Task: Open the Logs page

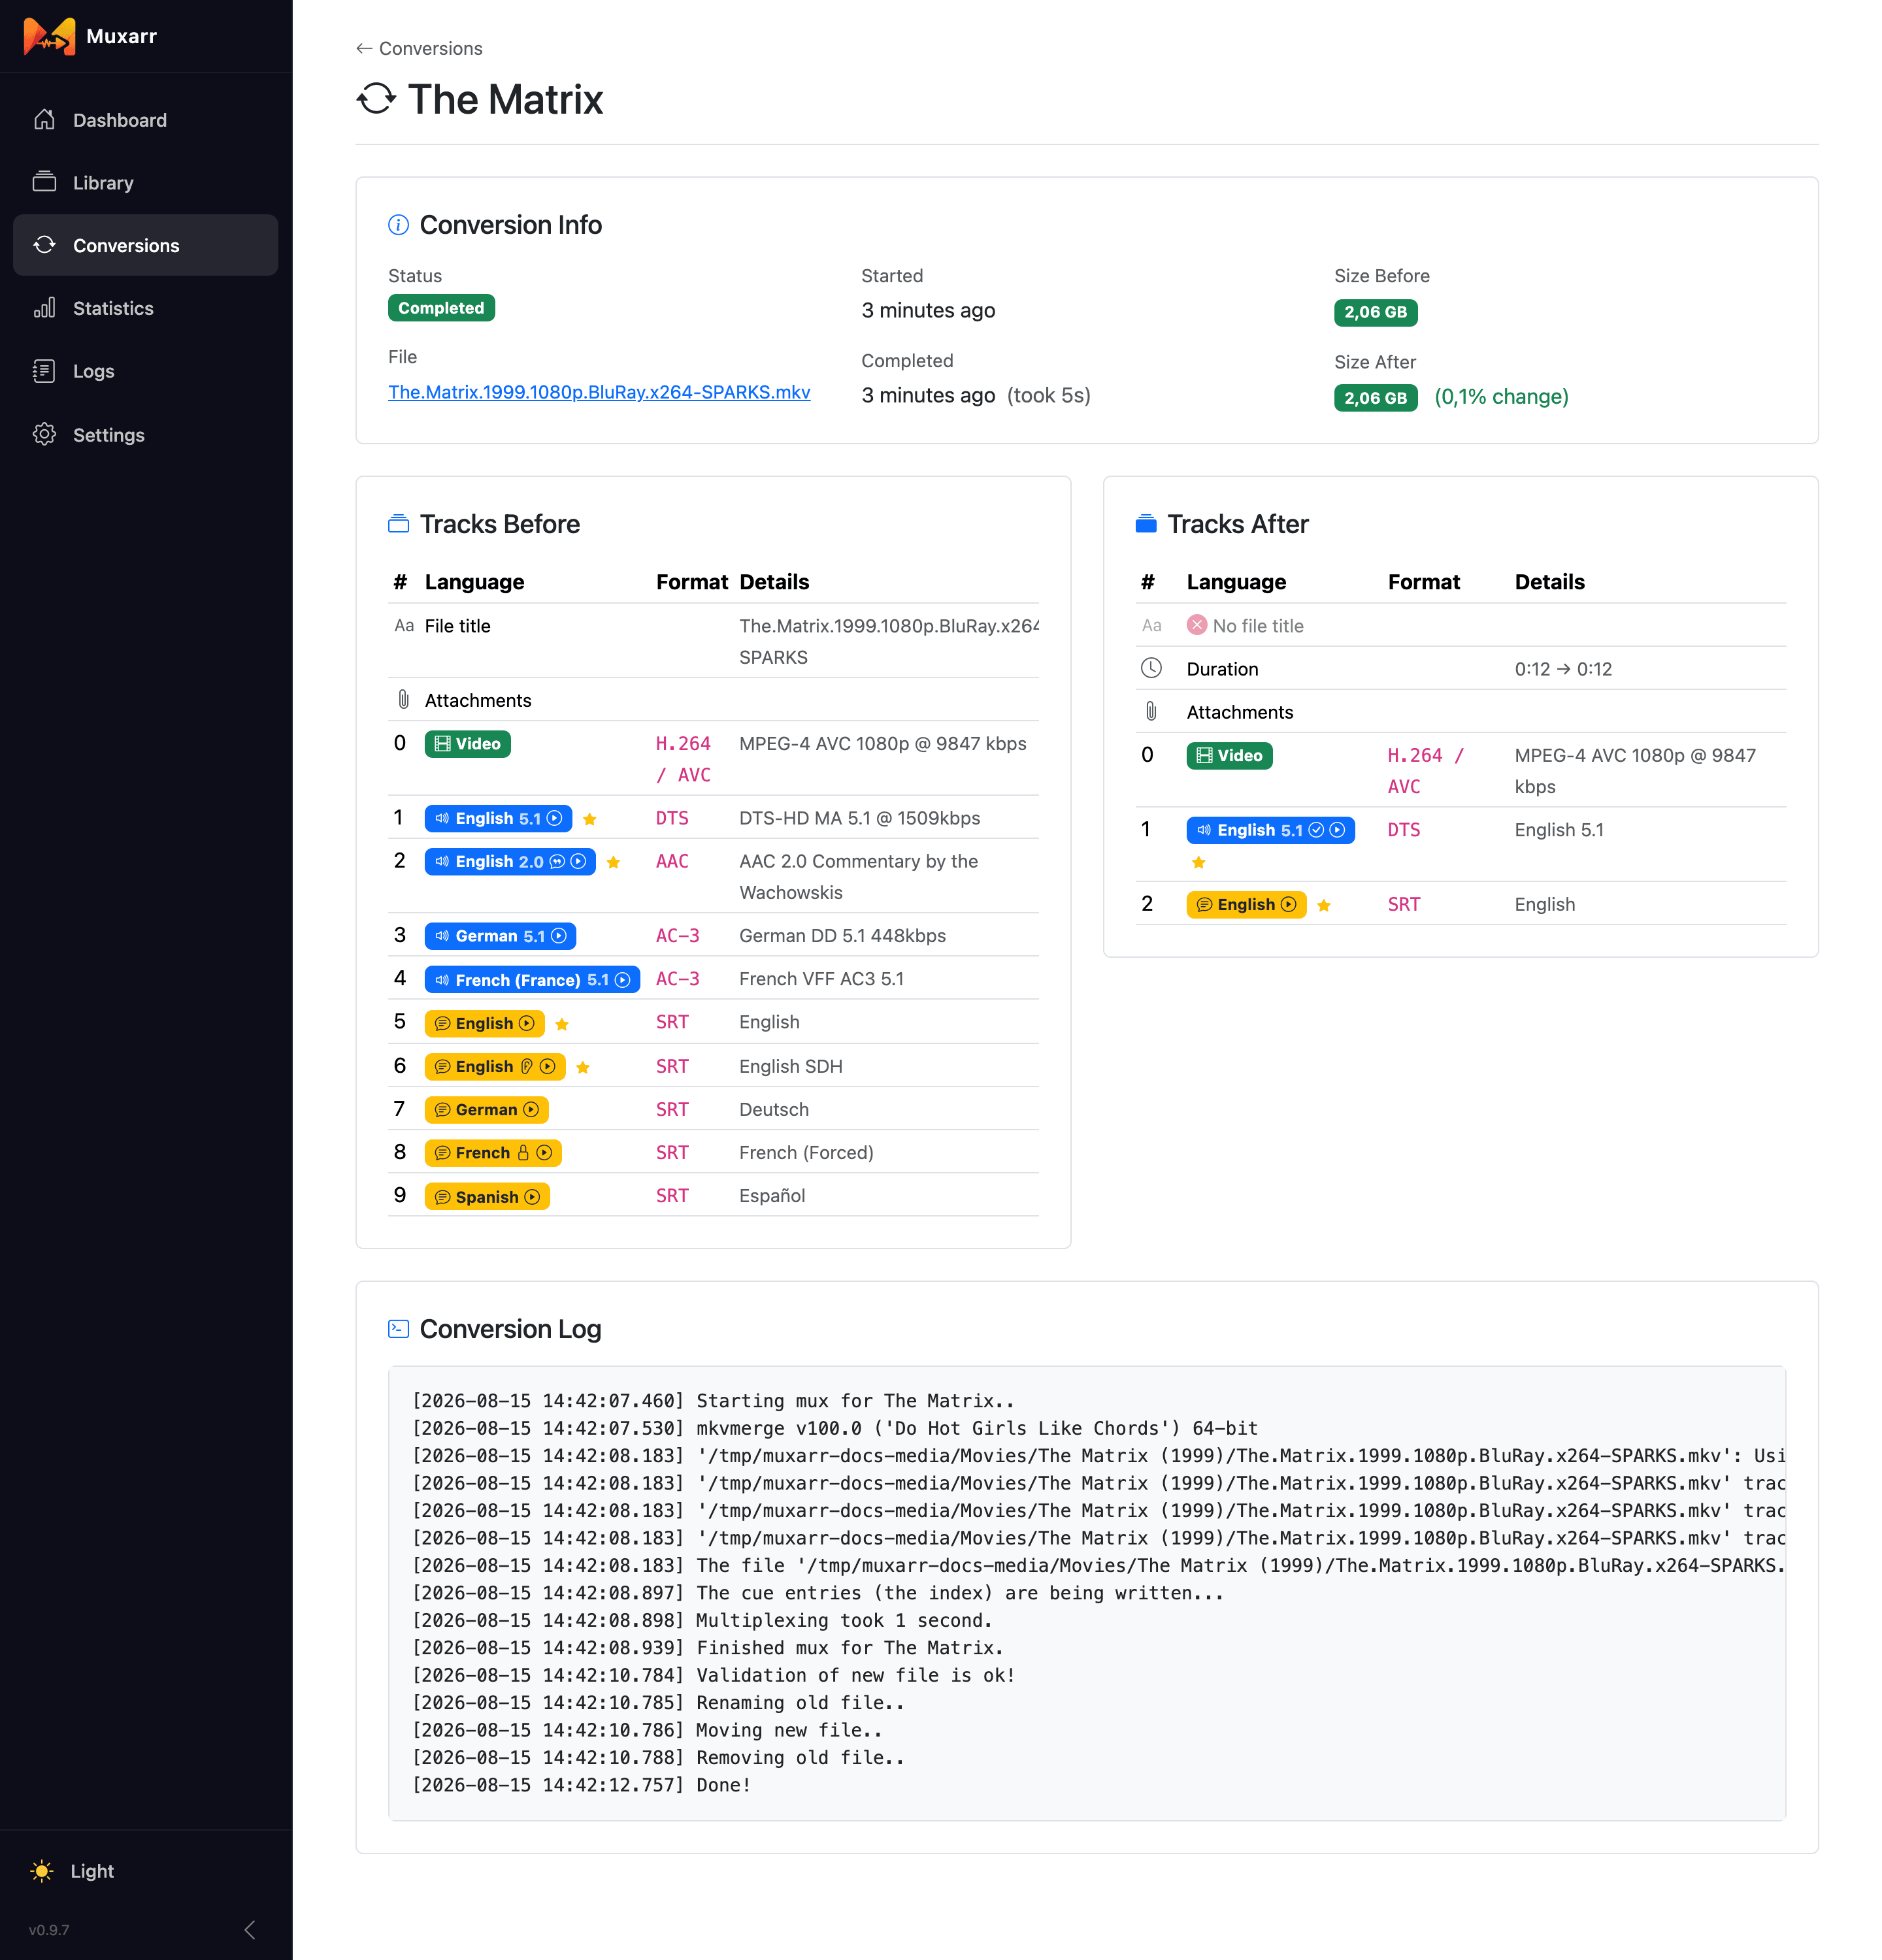Action: pyautogui.click(x=146, y=371)
